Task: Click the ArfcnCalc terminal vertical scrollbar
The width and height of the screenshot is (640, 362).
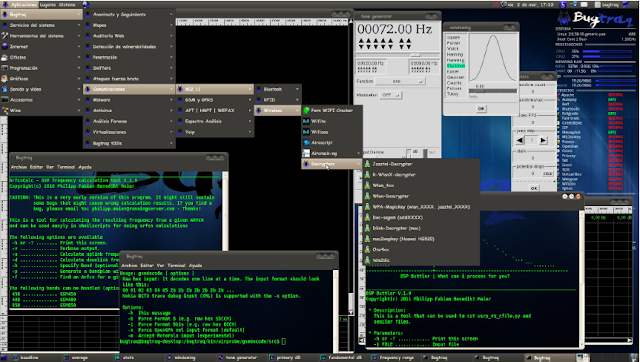Action: pyautogui.click(x=225, y=211)
